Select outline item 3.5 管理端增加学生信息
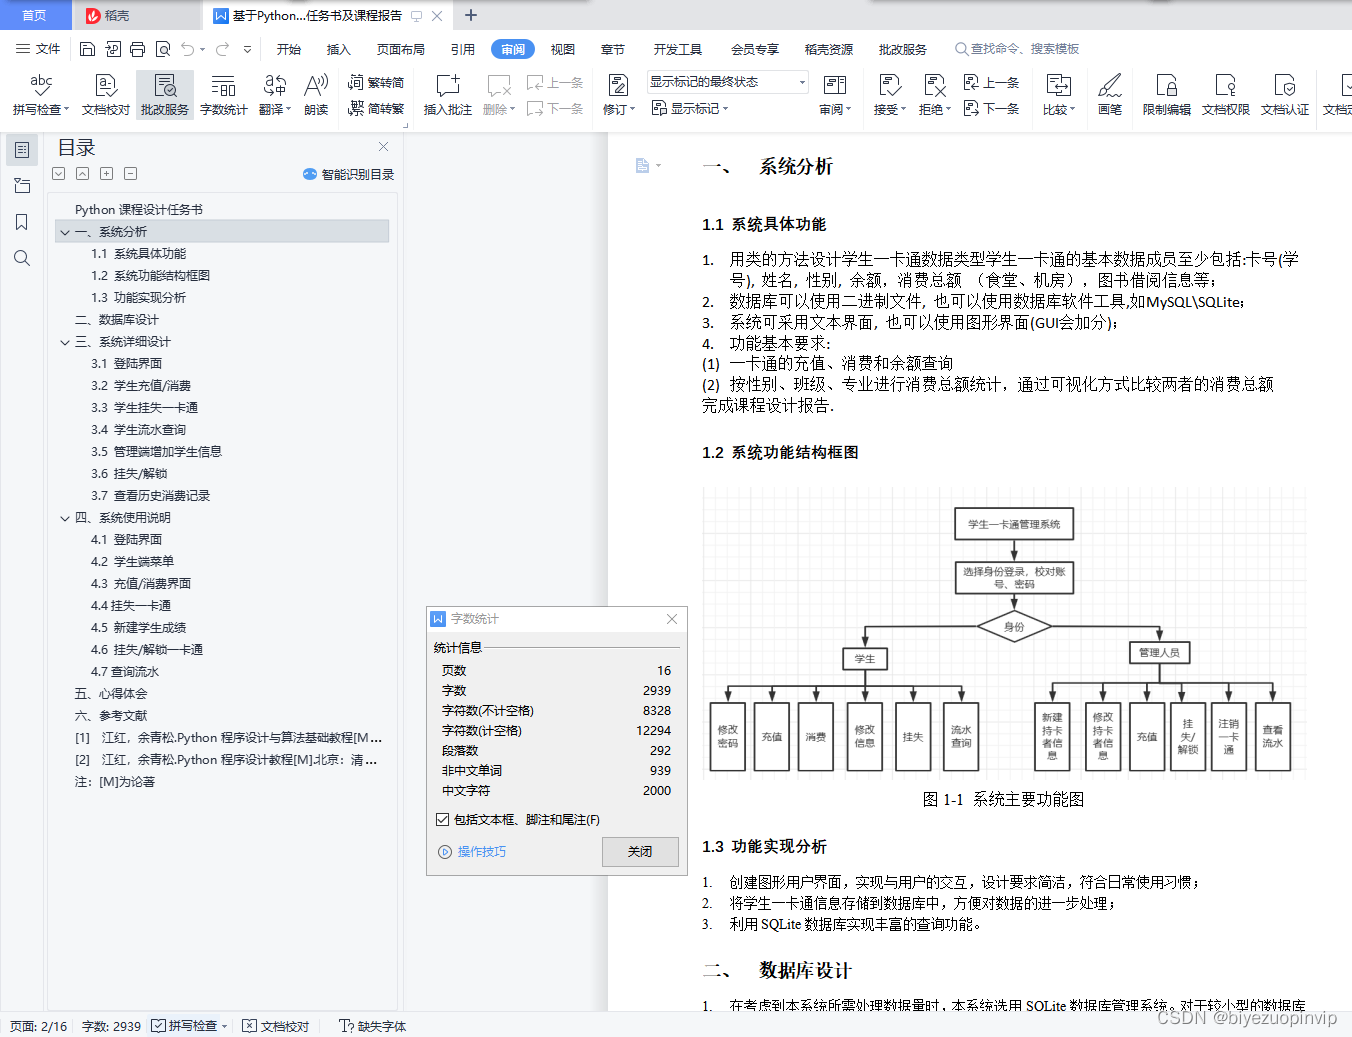The height and width of the screenshot is (1037, 1352). 157,452
